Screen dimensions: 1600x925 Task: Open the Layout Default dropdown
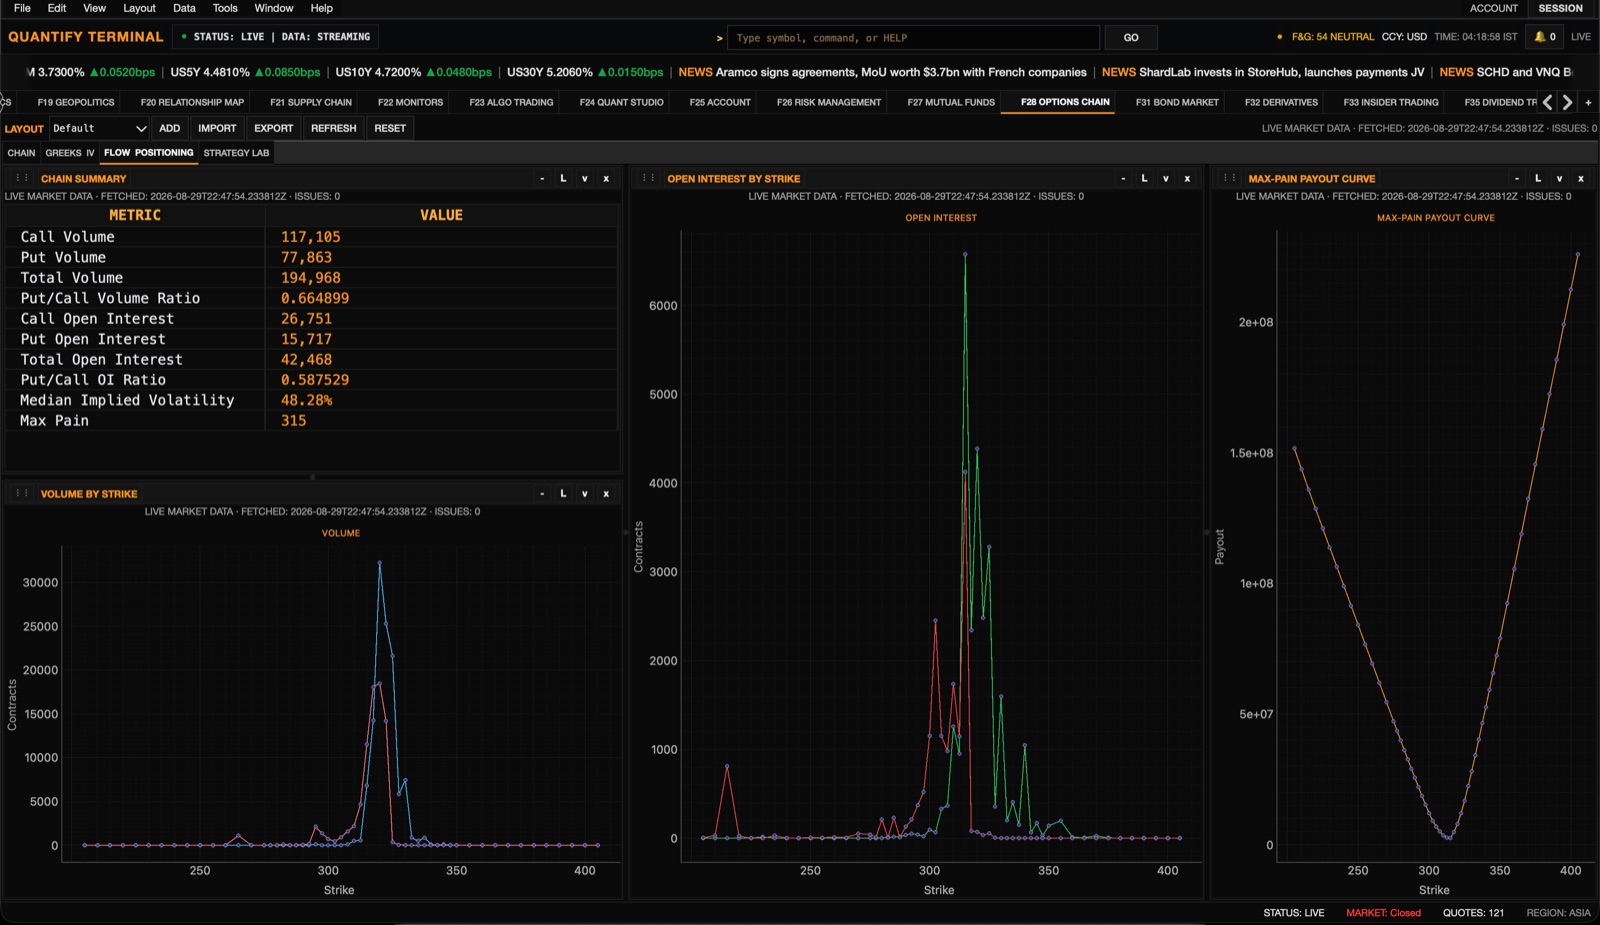coord(99,128)
